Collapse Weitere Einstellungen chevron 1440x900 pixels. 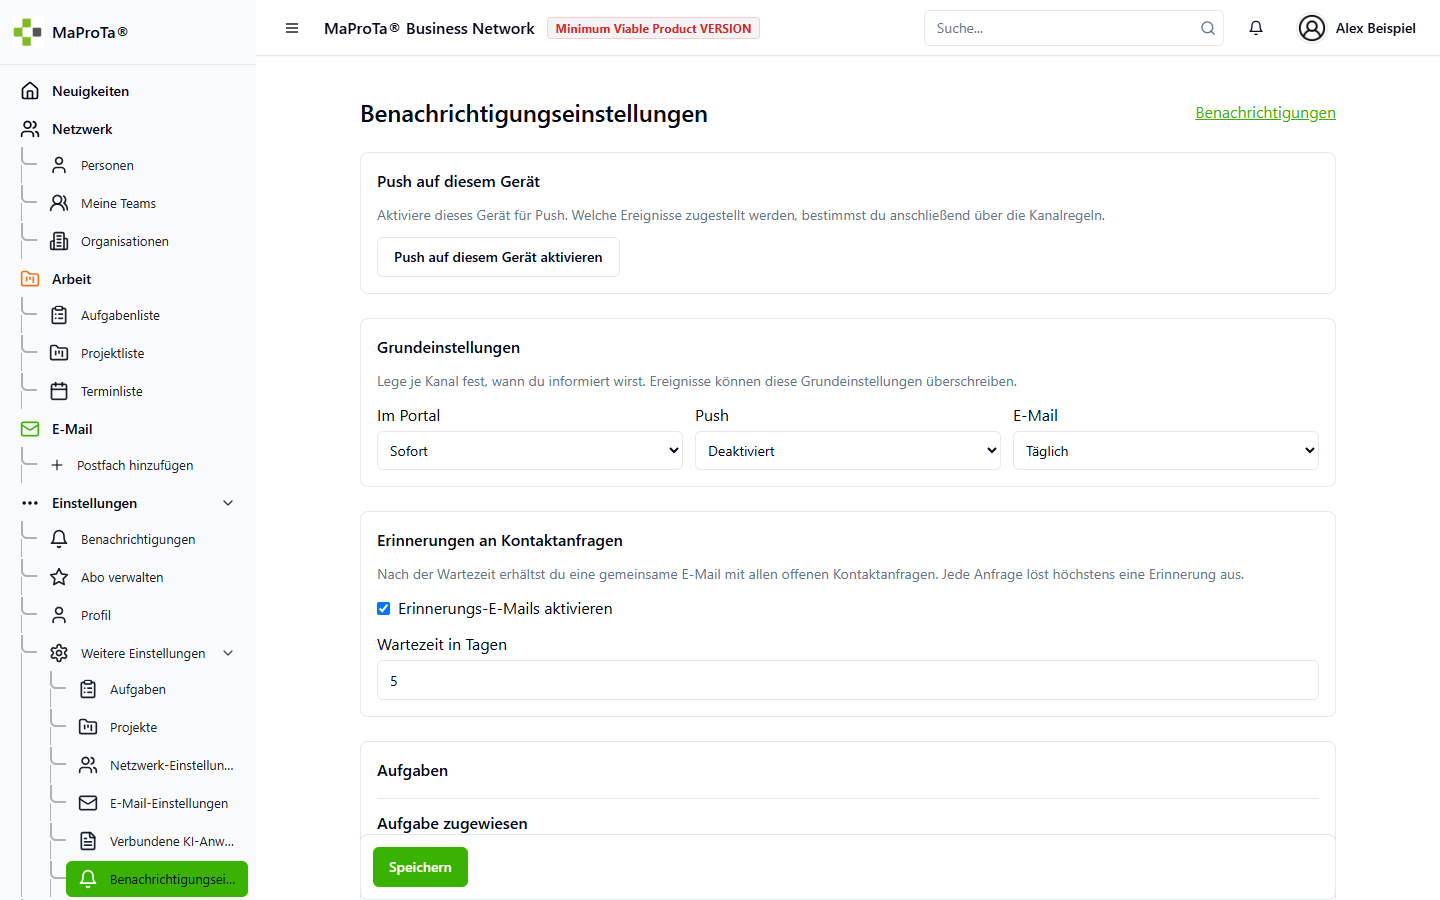228,653
